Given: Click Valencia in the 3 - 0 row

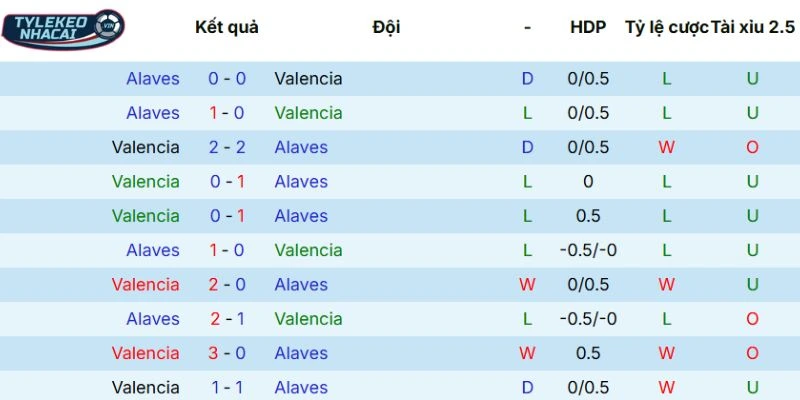Looking at the screenshot, I should click(x=146, y=353).
